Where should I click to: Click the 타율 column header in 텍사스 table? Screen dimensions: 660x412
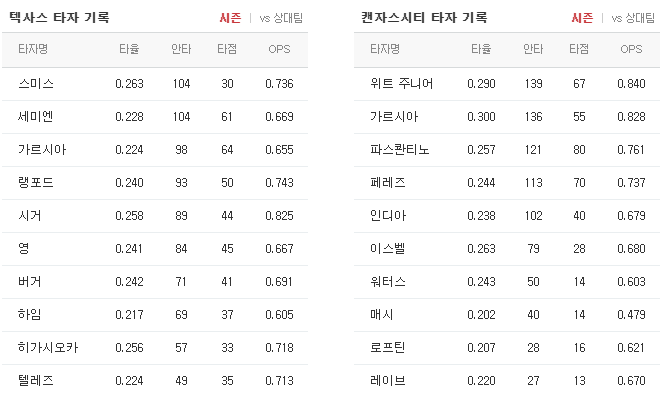tap(129, 49)
